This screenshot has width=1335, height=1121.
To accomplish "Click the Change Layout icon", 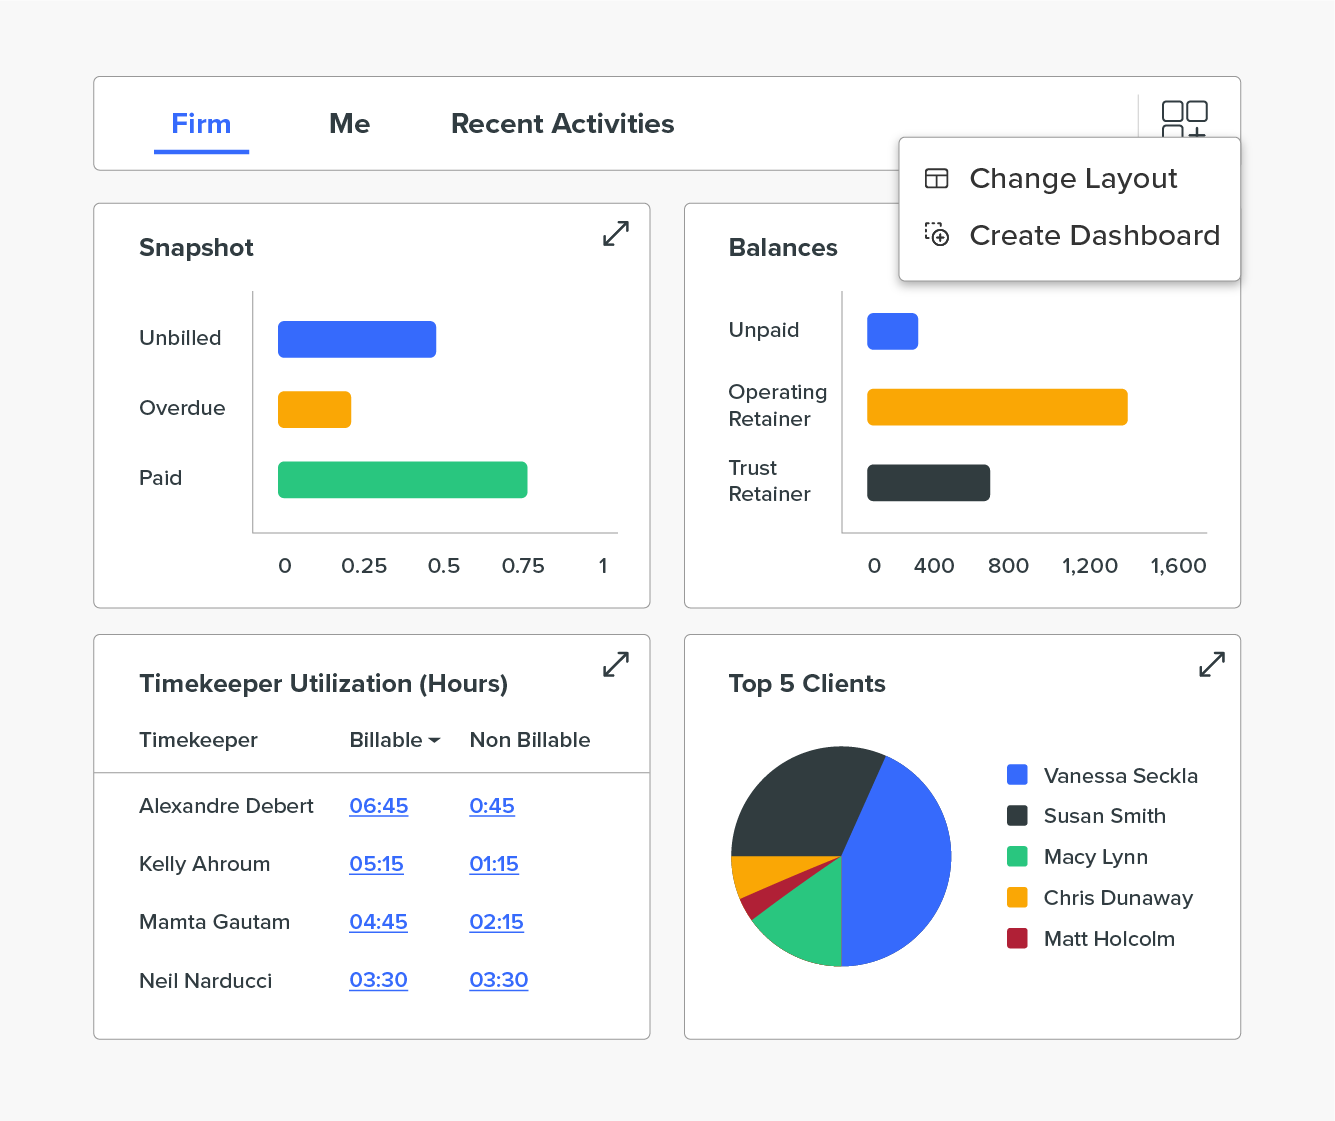I will tap(936, 179).
